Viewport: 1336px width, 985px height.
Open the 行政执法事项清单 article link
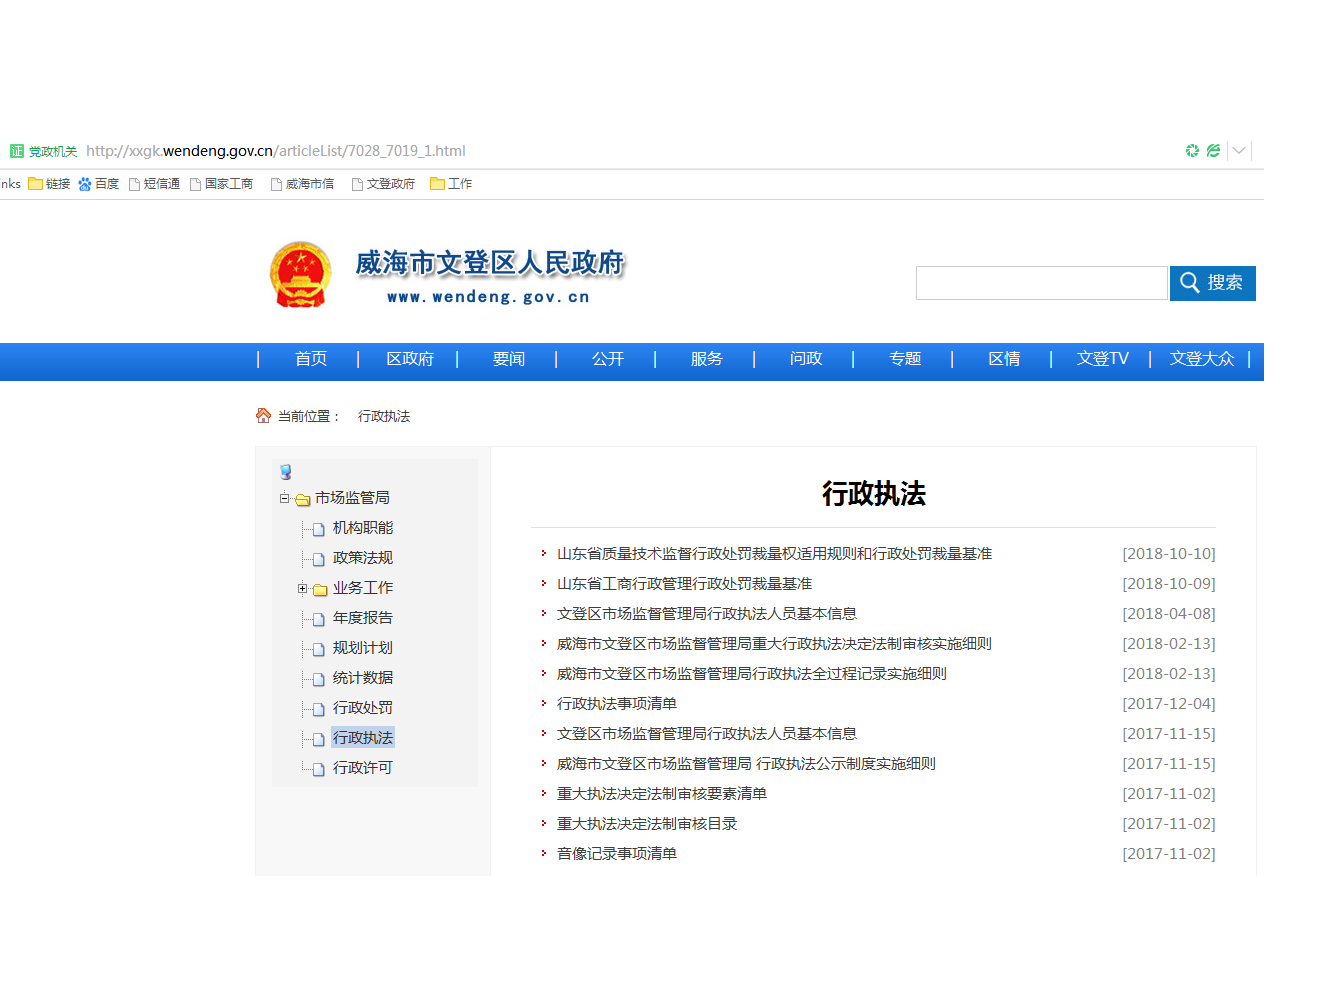click(616, 704)
